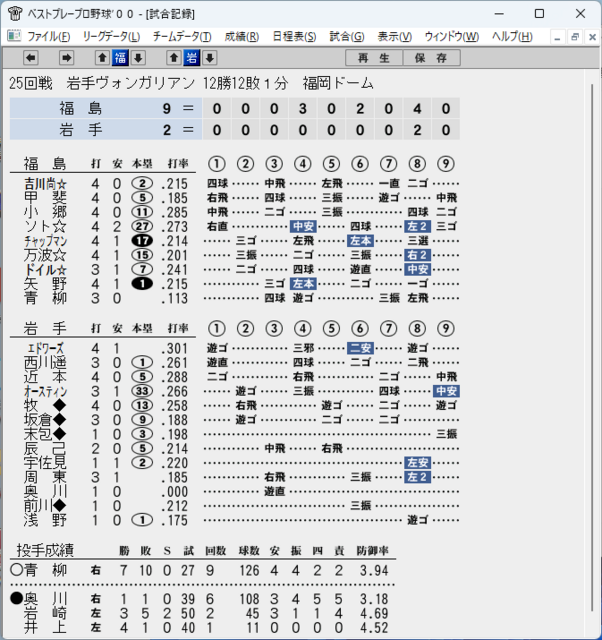Click 宇佐見's highlighted 左安 result
Image resolution: width=602 pixels, height=640 pixels.
click(x=417, y=462)
